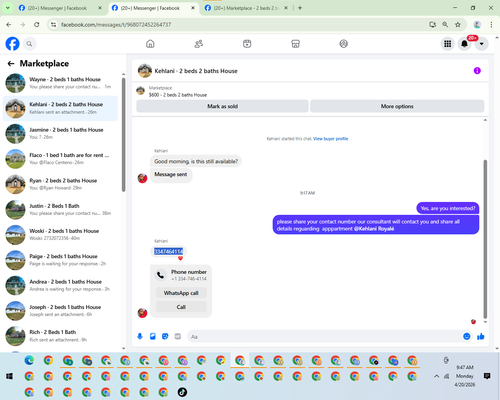The width and height of the screenshot is (500, 400).
Task: Open the Groups icon in top nav
Action: (x=344, y=44)
